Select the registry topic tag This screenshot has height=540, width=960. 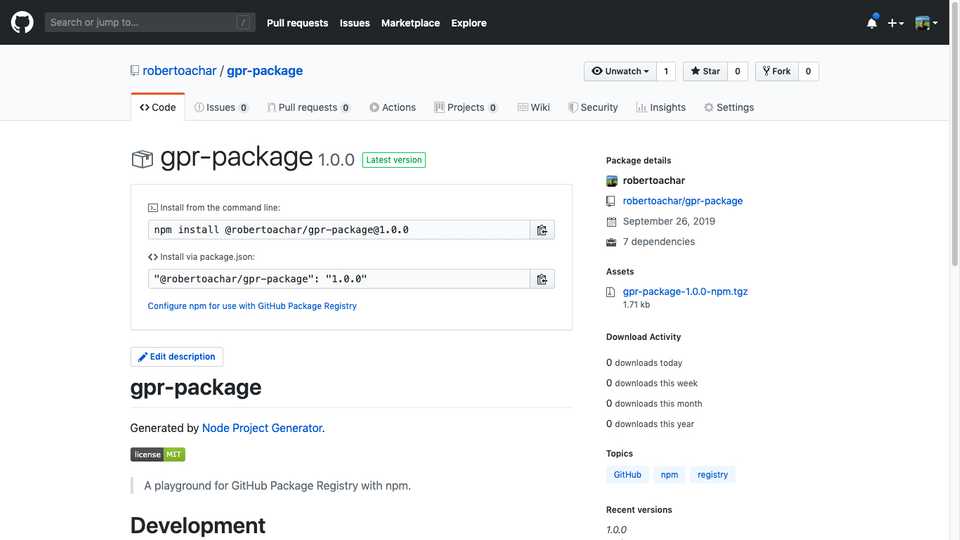pos(713,474)
